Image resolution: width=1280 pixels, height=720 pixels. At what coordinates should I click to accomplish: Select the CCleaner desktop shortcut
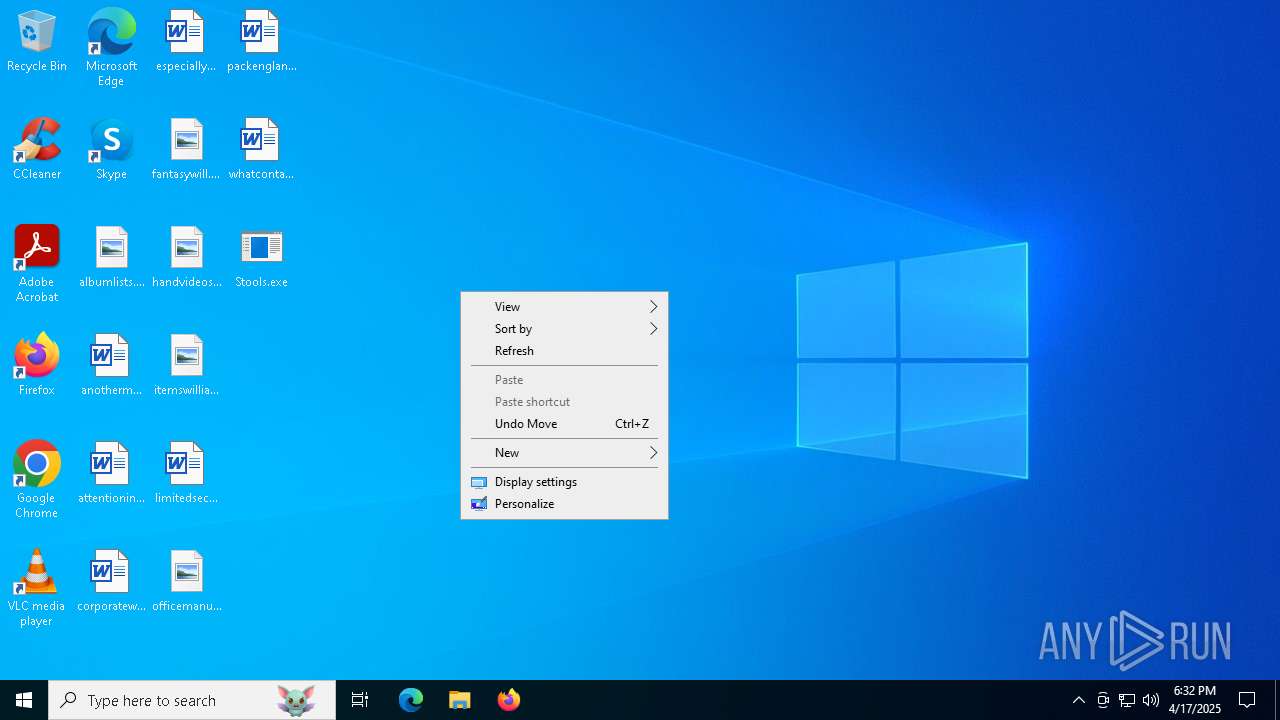[x=37, y=150]
